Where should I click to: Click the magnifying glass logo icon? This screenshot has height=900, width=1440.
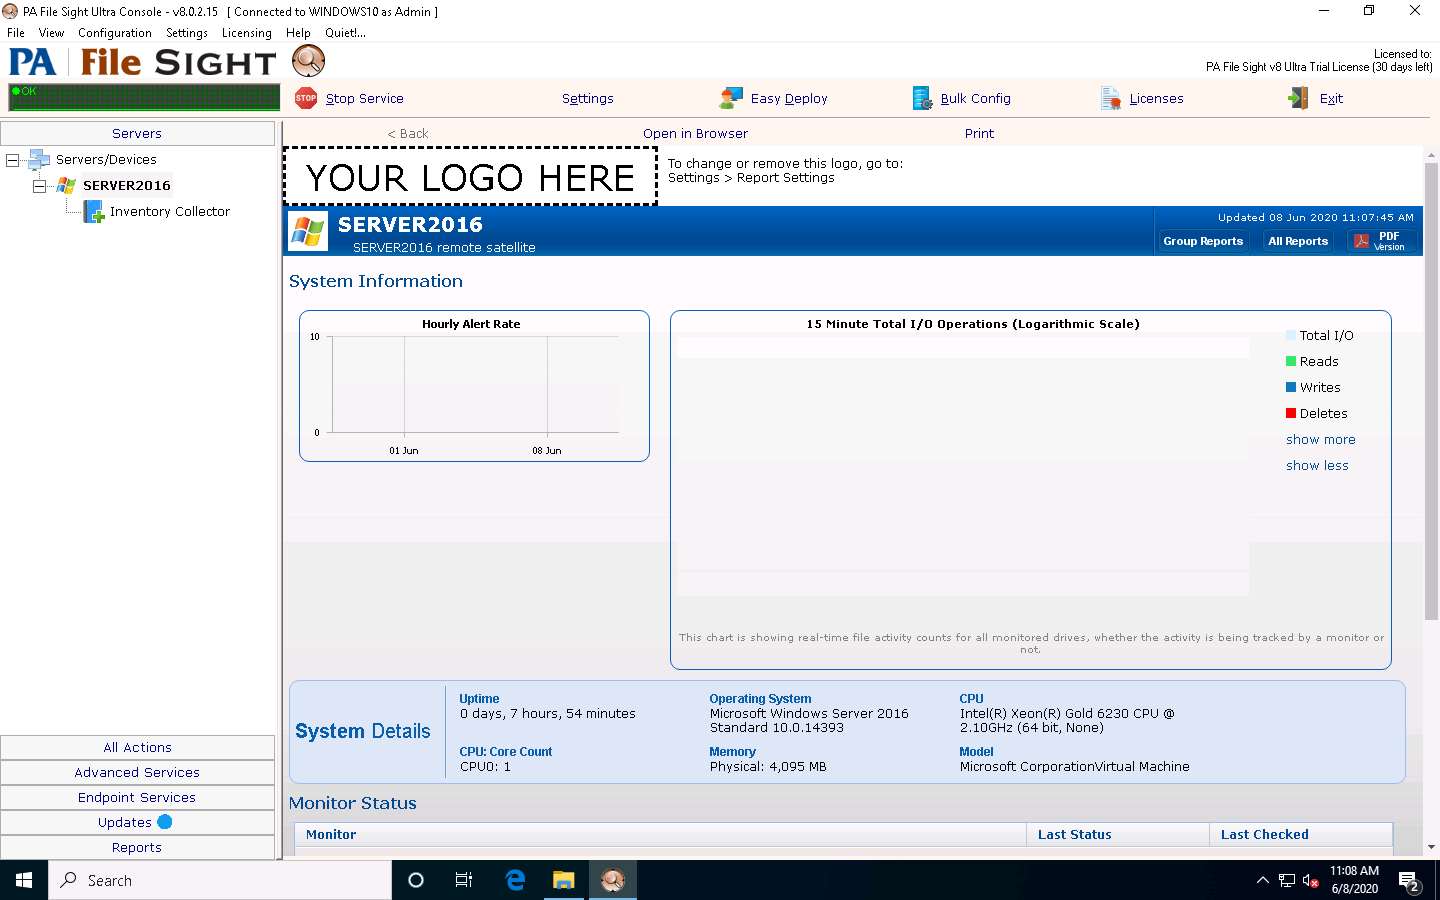click(x=309, y=61)
